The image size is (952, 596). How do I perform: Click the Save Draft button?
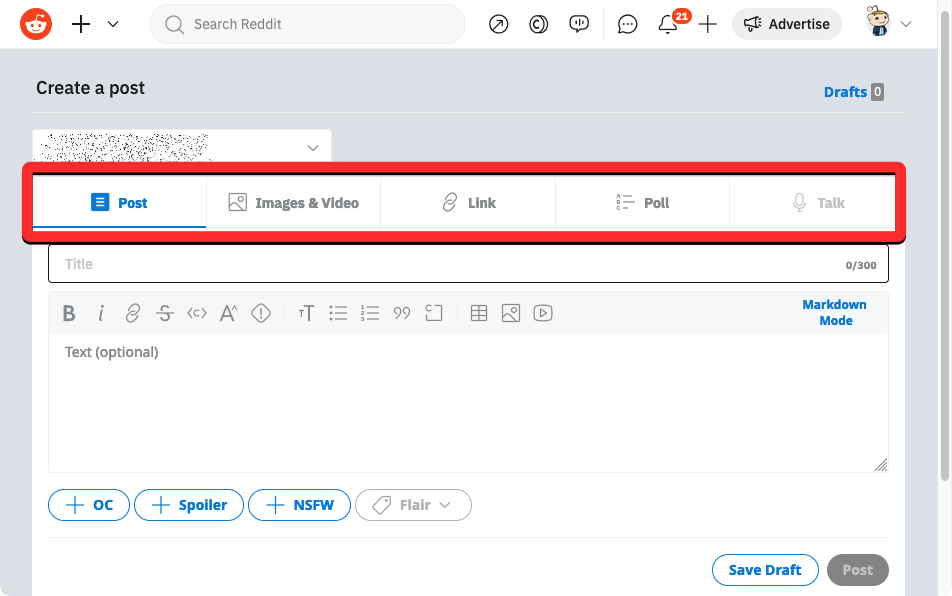764,570
